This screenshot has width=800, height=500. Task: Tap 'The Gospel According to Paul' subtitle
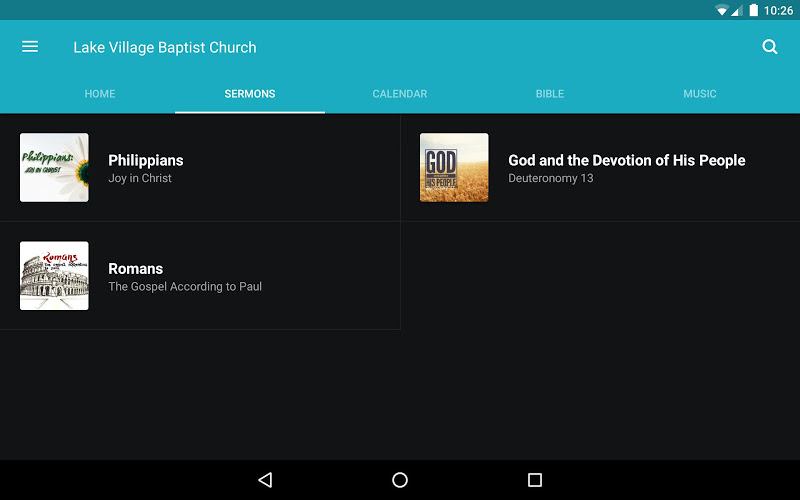pos(185,286)
